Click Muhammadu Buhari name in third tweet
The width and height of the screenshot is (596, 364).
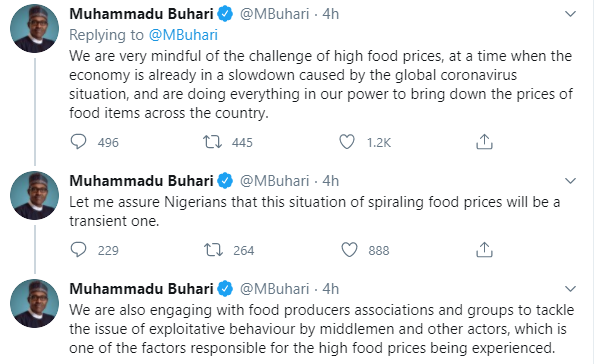point(141,289)
